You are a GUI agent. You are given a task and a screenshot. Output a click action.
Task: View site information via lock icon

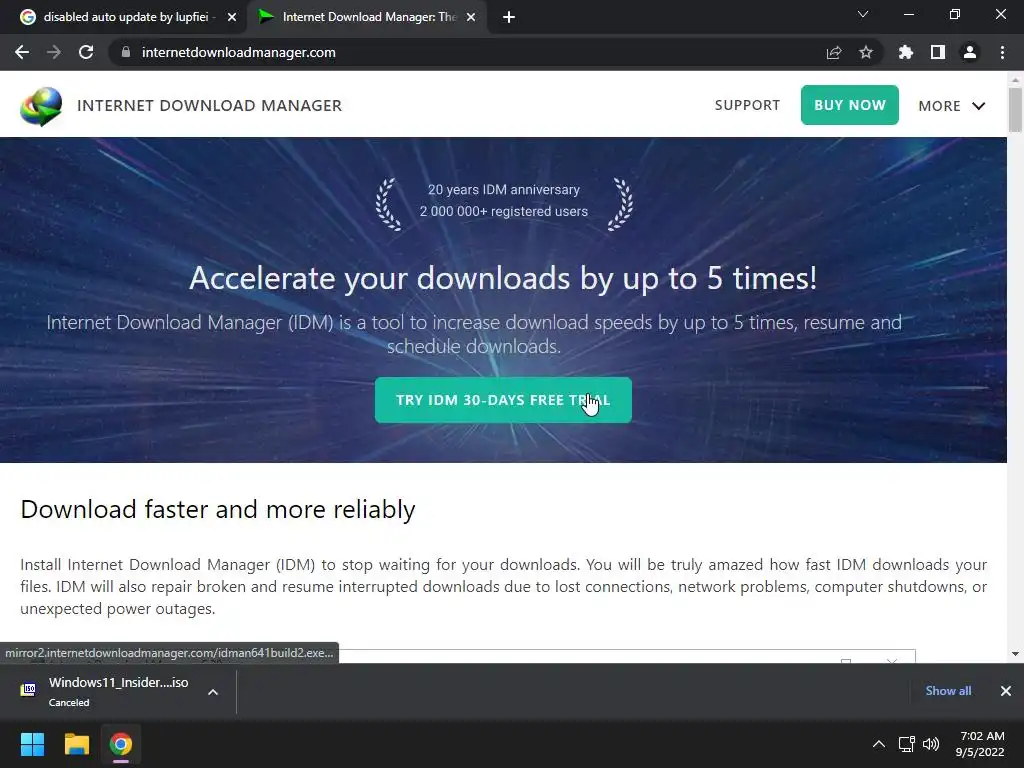coord(126,52)
